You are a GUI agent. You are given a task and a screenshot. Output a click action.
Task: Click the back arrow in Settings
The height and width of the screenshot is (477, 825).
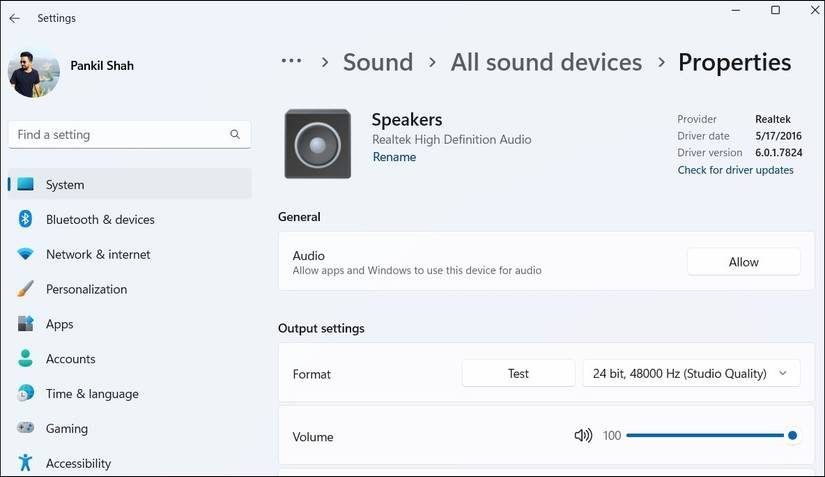(x=14, y=18)
